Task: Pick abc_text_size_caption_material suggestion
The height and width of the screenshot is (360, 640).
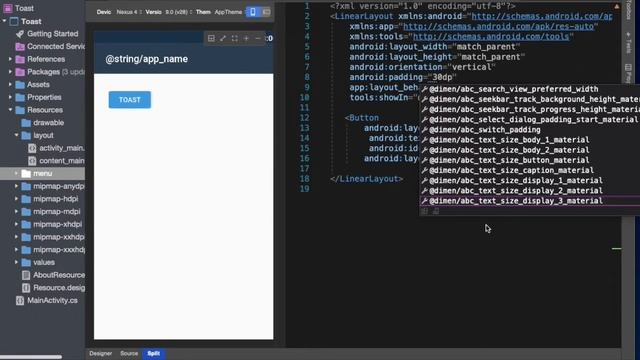Action: tap(530, 170)
